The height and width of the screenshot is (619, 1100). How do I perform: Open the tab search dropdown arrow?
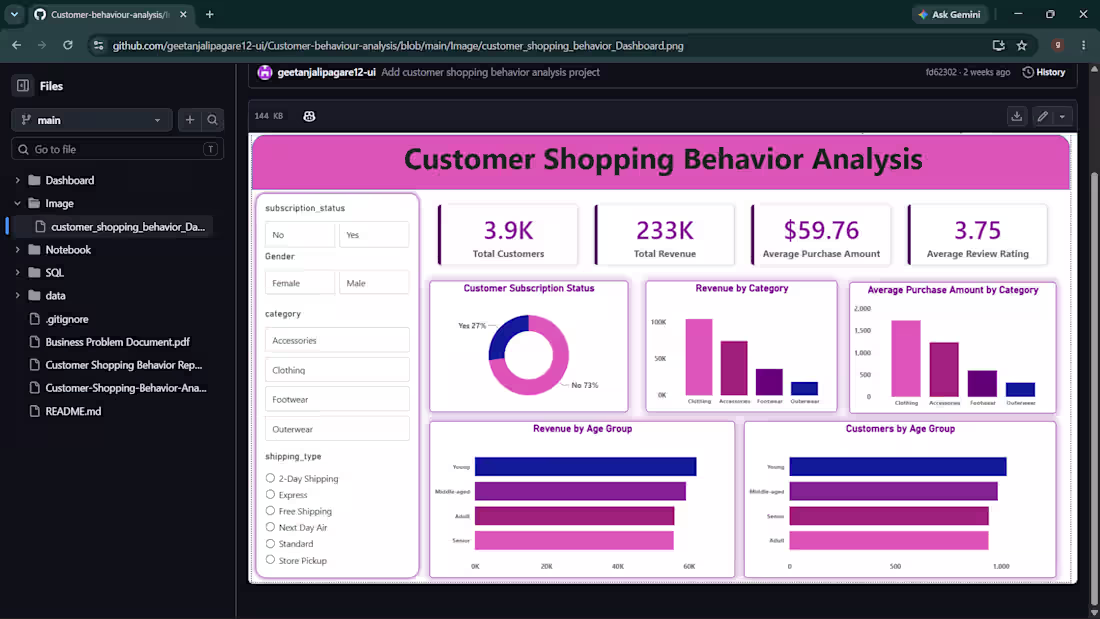tap(14, 14)
